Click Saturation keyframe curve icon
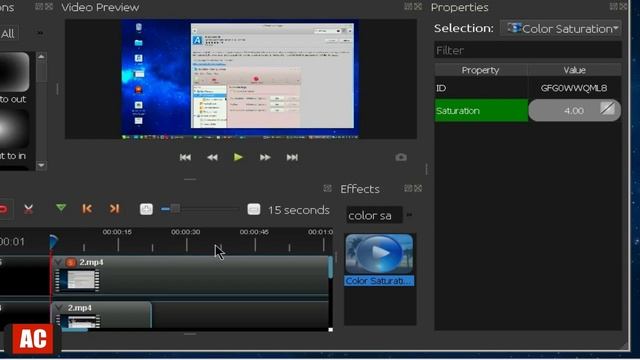The image size is (640, 360). click(607, 109)
